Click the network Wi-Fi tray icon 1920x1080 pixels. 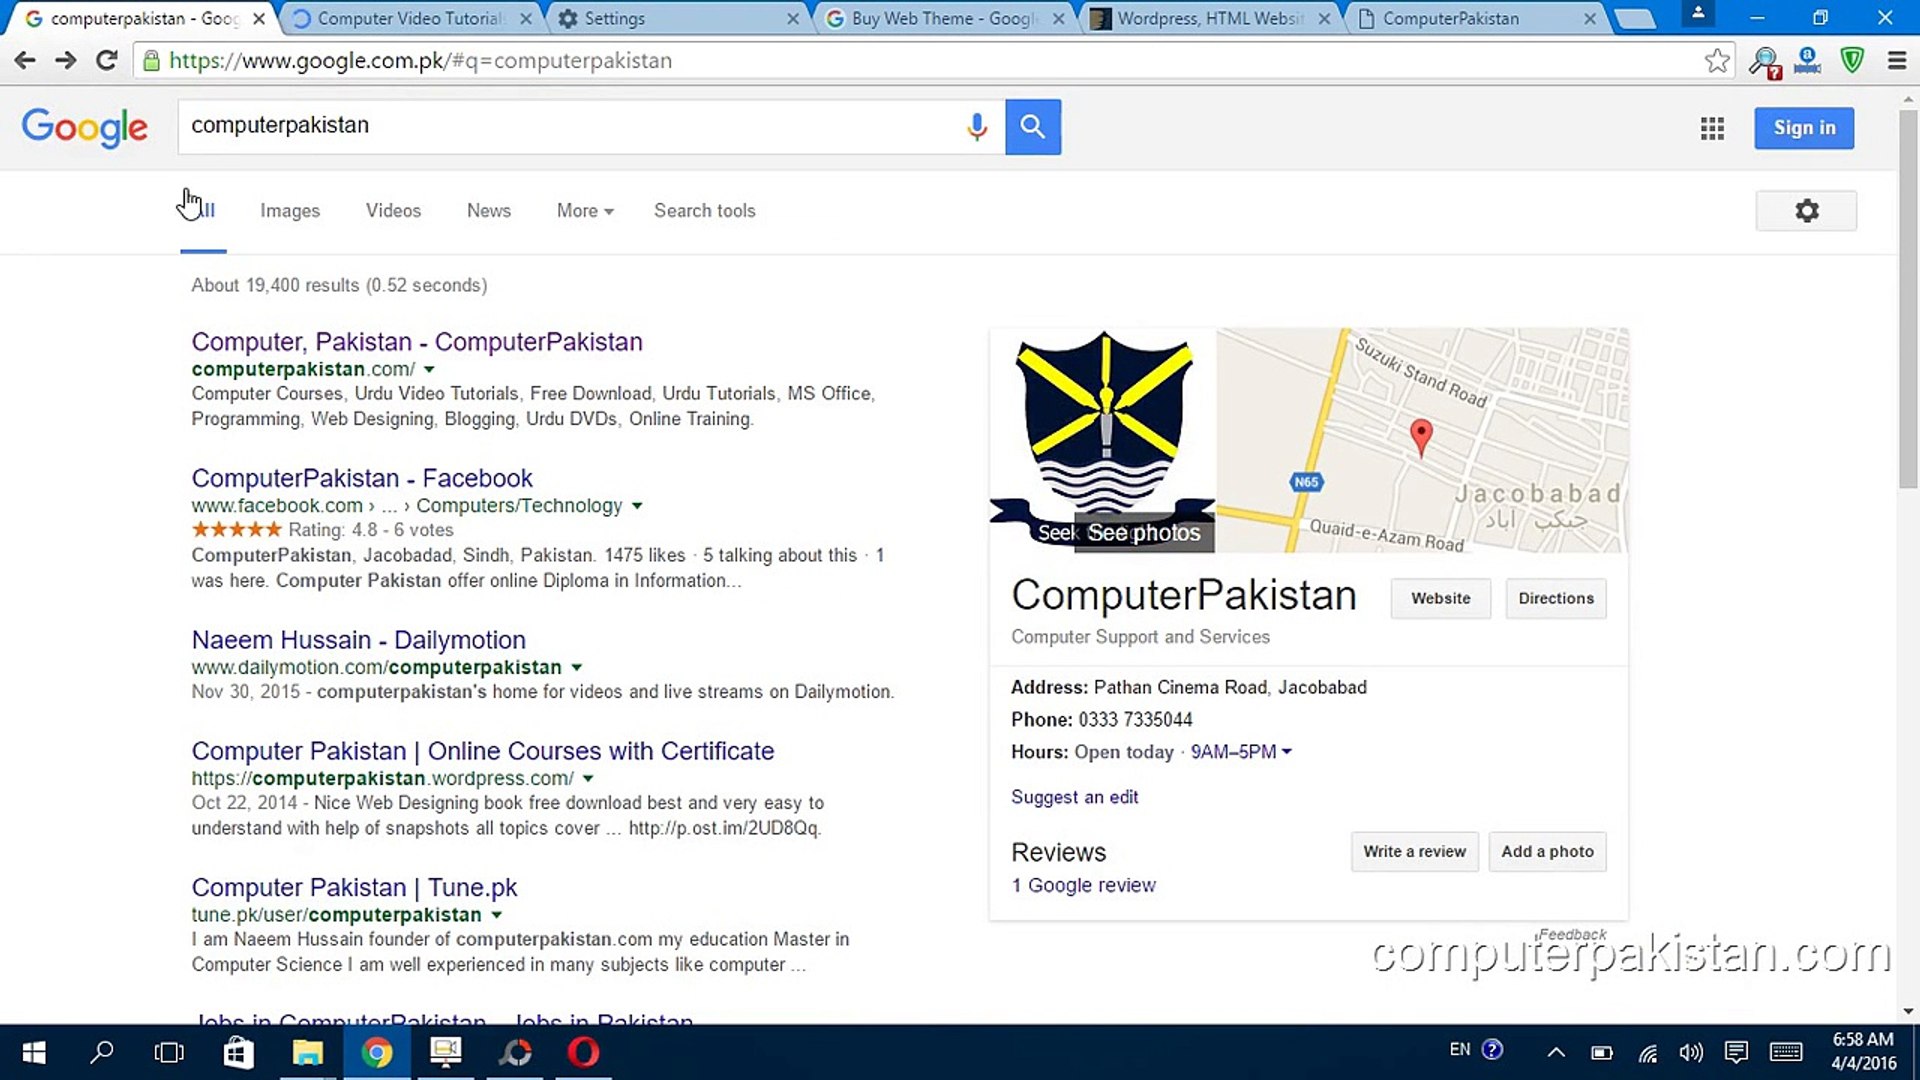pos(1647,1052)
